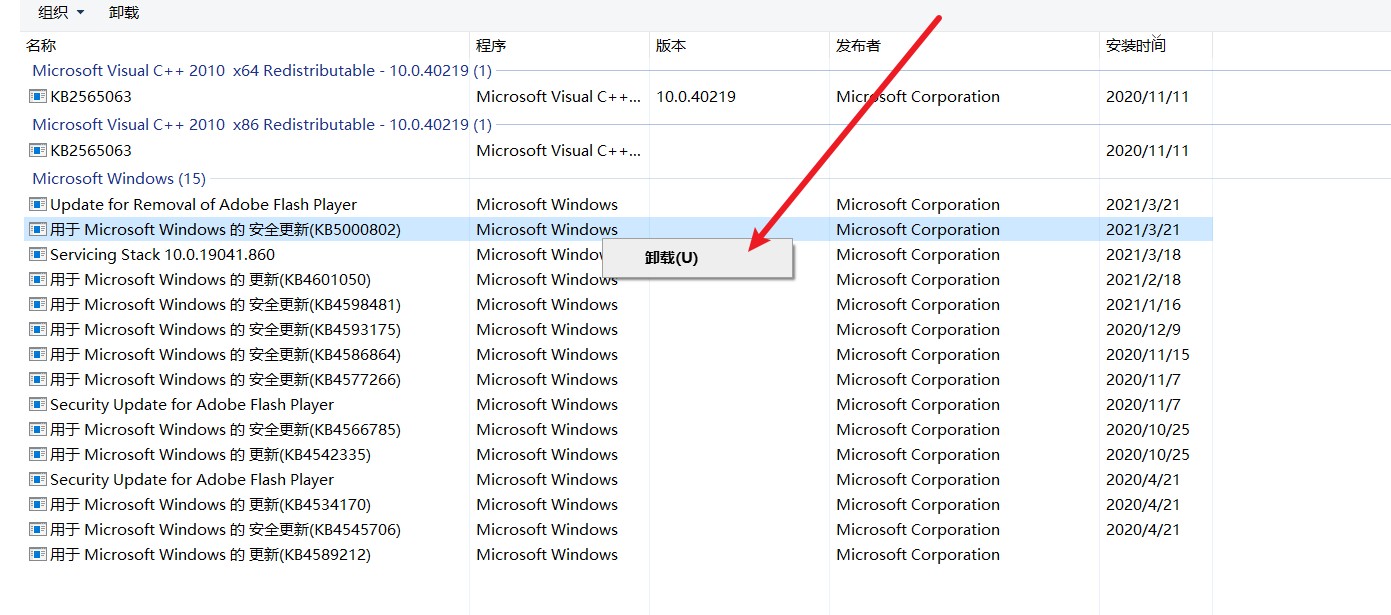This screenshot has height=615, width=1391.
Task: Sort the list by the 名称 column header
Action: click(x=41, y=45)
